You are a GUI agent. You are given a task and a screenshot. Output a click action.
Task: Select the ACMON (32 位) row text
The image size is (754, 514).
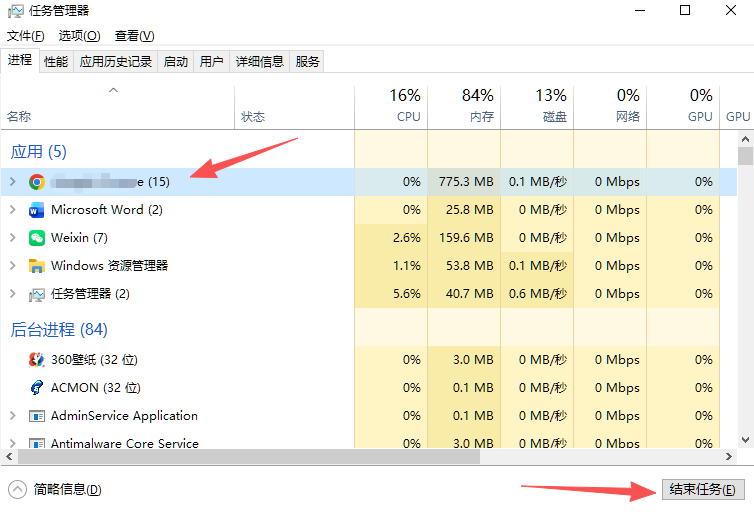[x=96, y=388]
